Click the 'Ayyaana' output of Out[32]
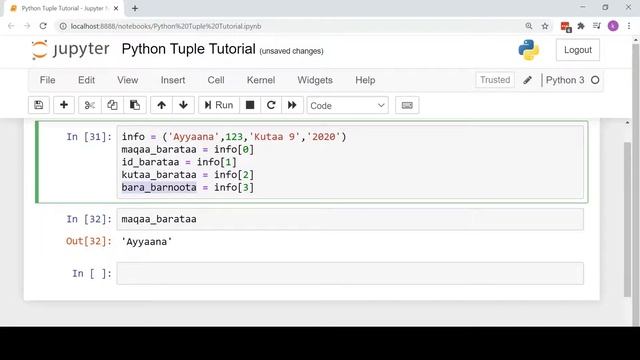 pyautogui.click(x=147, y=242)
